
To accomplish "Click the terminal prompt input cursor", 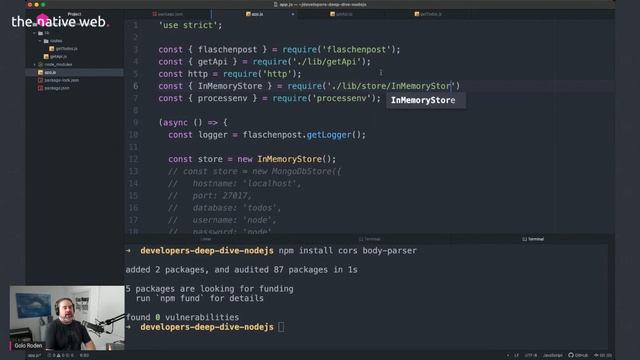I will coord(281,327).
